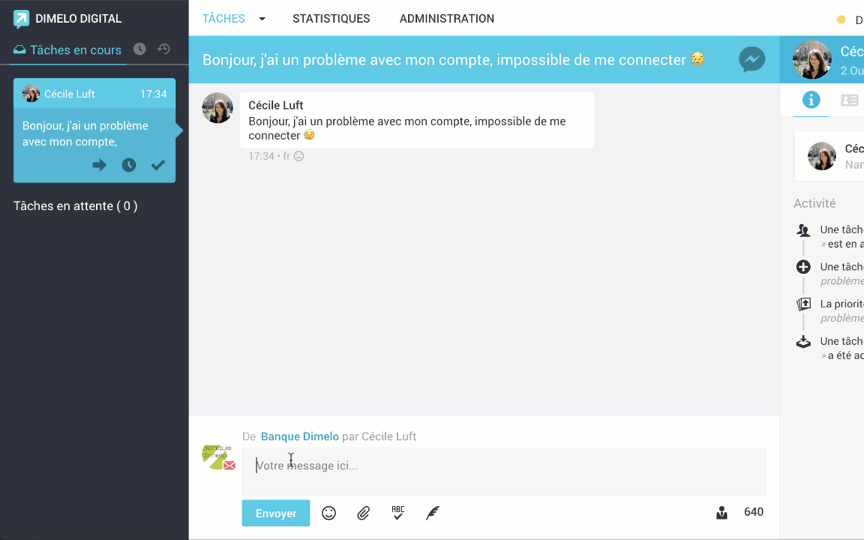Toggle the yellow availability status dot

[841, 20]
